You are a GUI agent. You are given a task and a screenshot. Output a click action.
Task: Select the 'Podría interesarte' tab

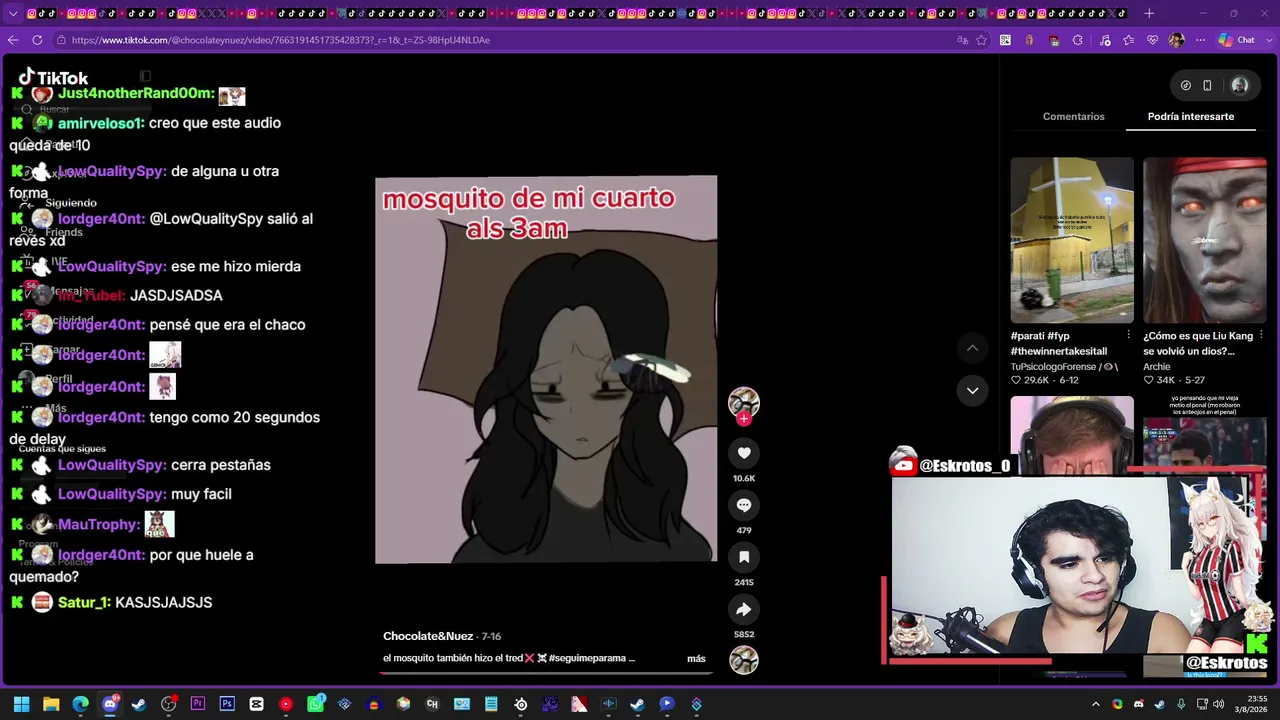pos(1190,116)
